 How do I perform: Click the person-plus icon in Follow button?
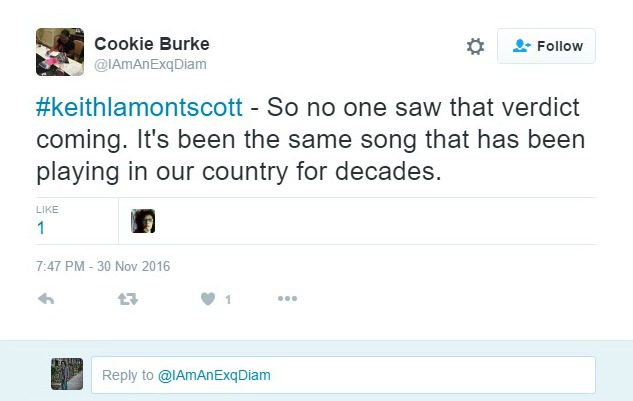pos(521,46)
